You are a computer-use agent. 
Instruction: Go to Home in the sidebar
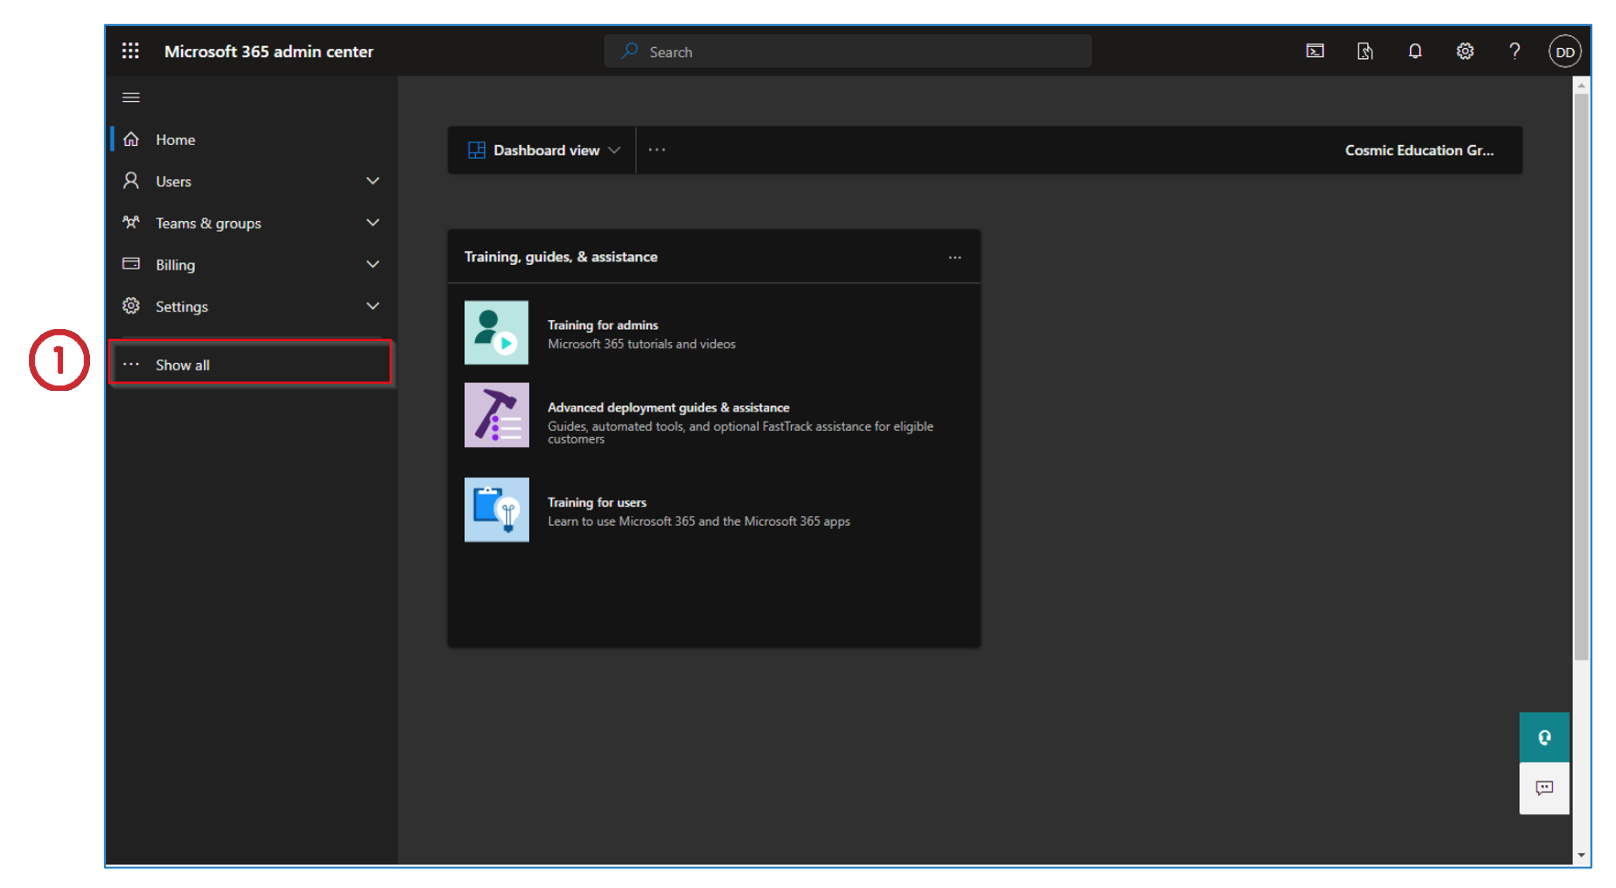point(175,140)
